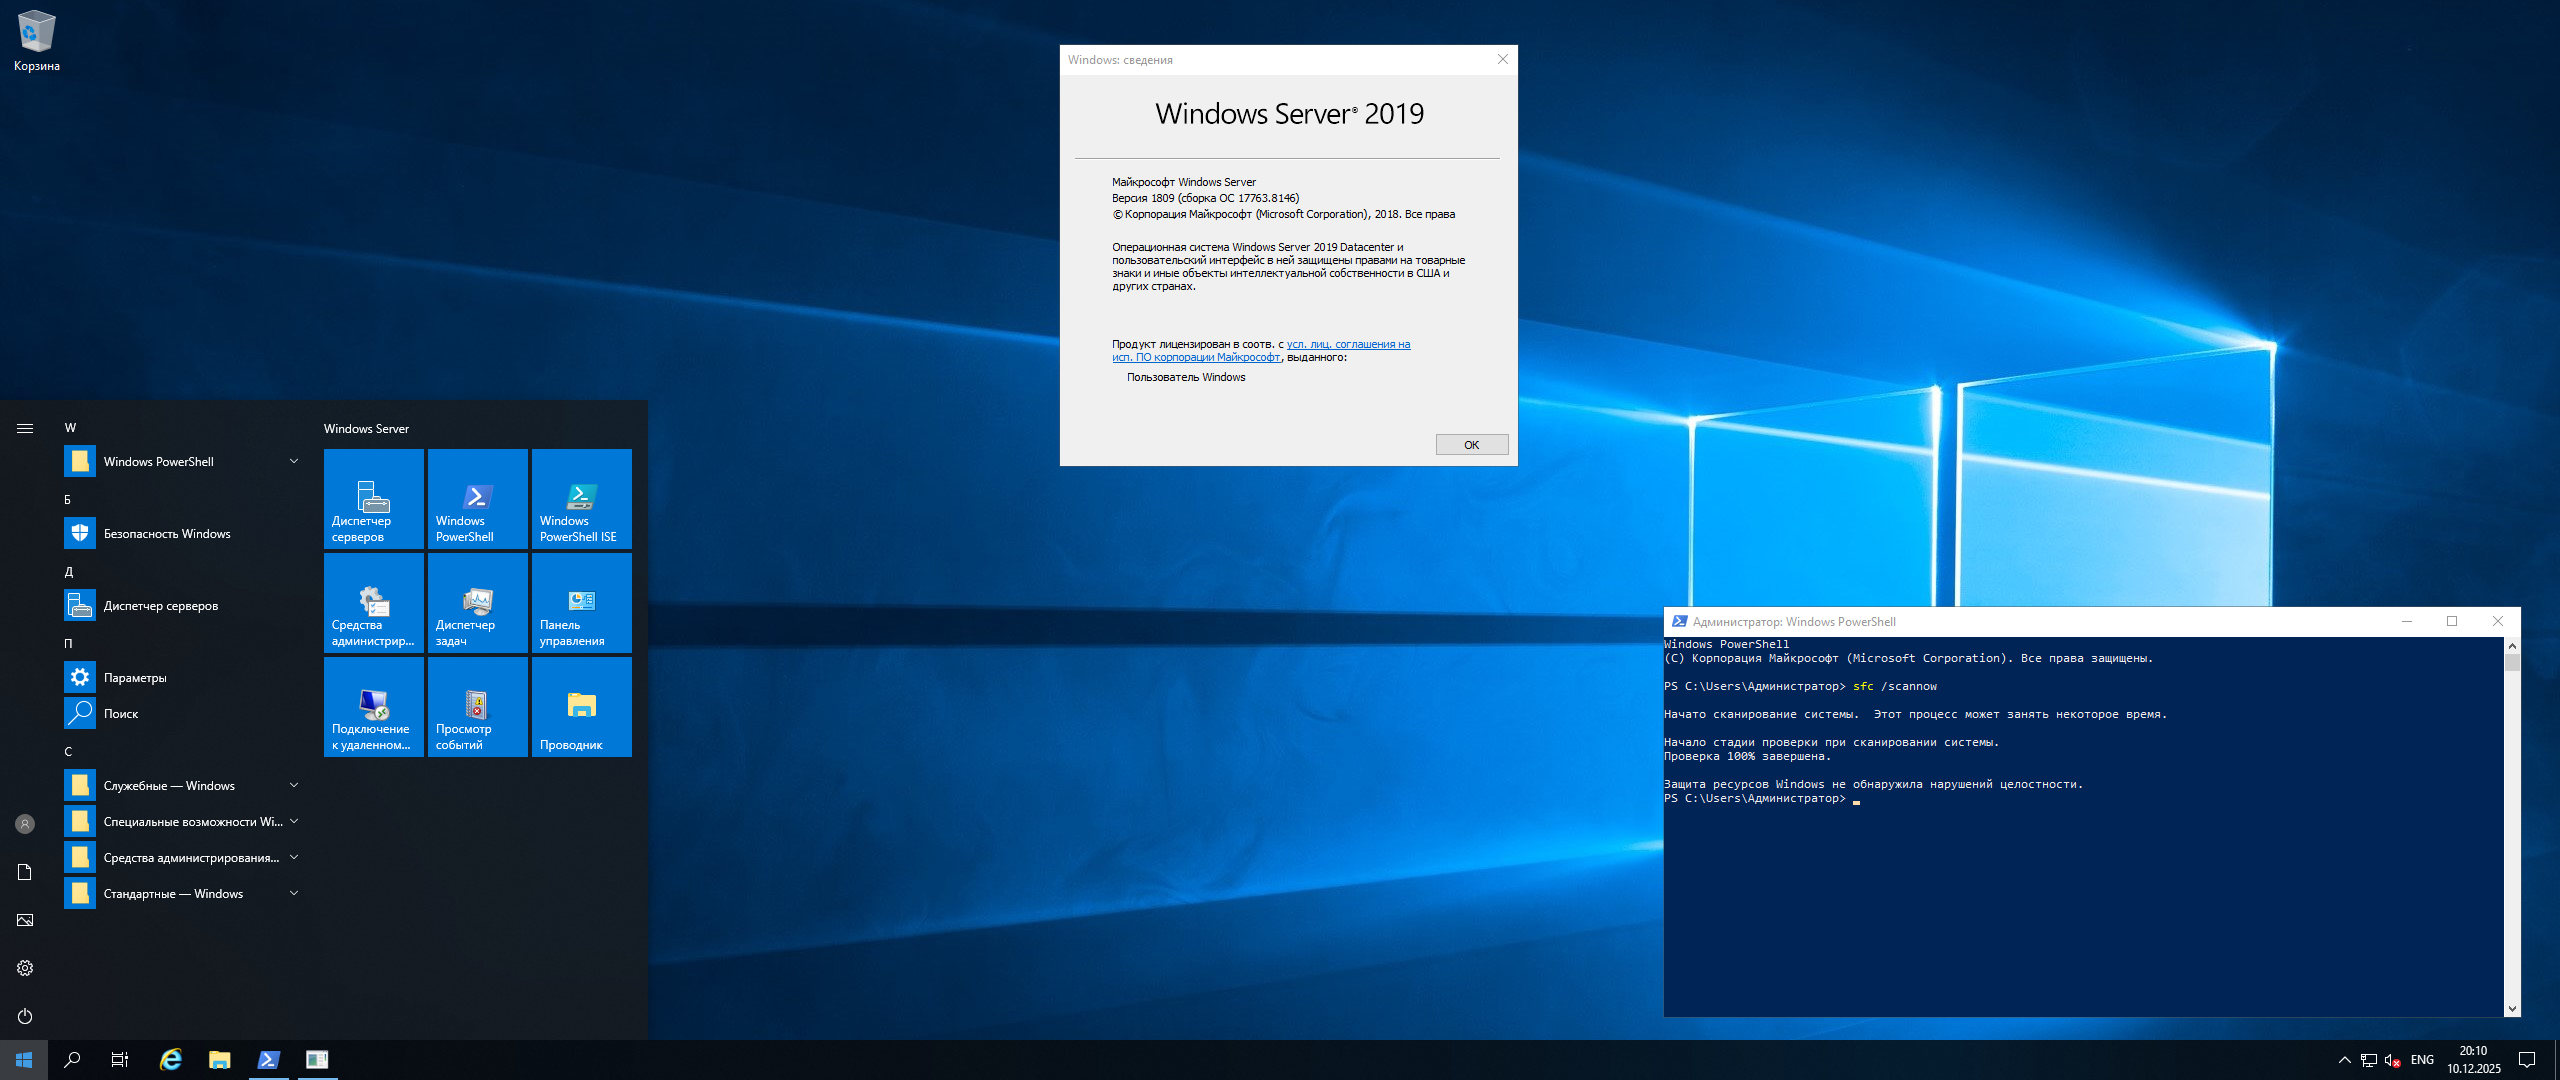Open the Control Panel tile
This screenshot has width=2560, height=1080.
tap(581, 603)
